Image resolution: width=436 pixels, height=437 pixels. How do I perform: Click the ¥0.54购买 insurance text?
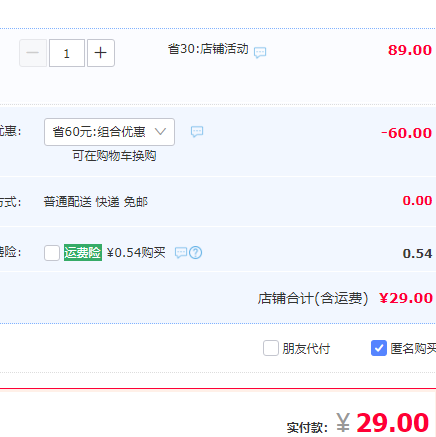coord(136,252)
